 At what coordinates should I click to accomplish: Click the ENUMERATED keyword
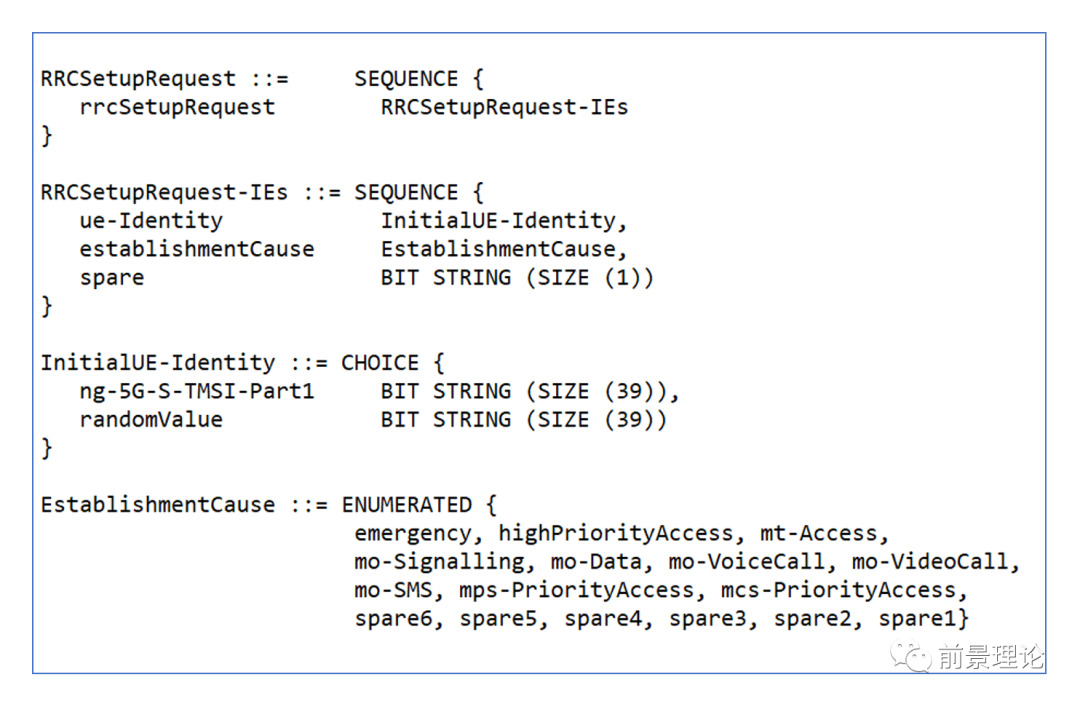point(406,505)
